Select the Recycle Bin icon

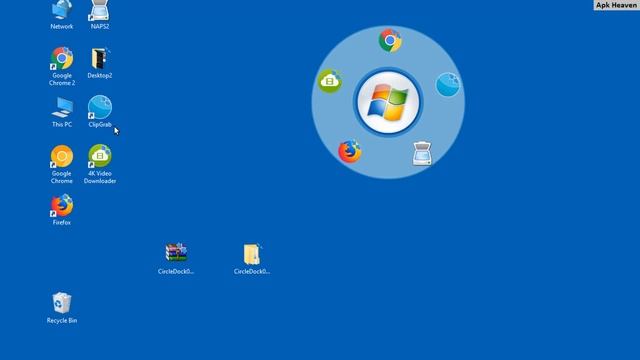tap(62, 307)
